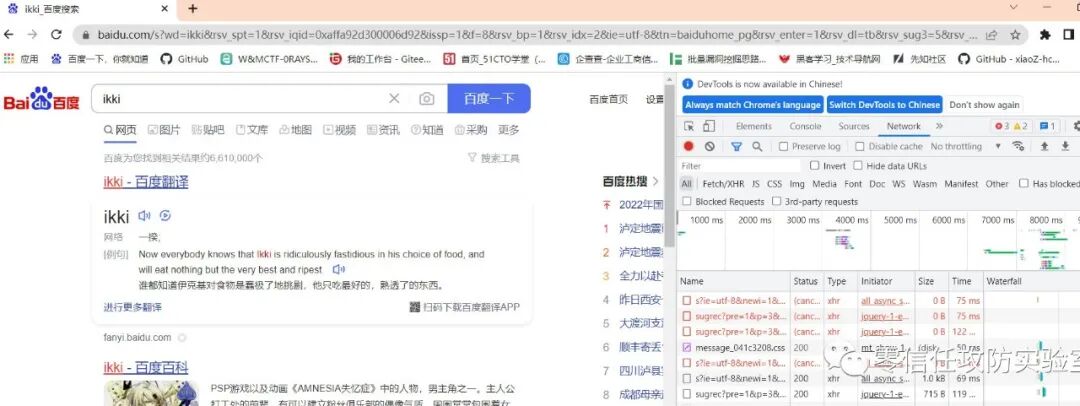Activate DevTools element inspector icon

(689, 126)
